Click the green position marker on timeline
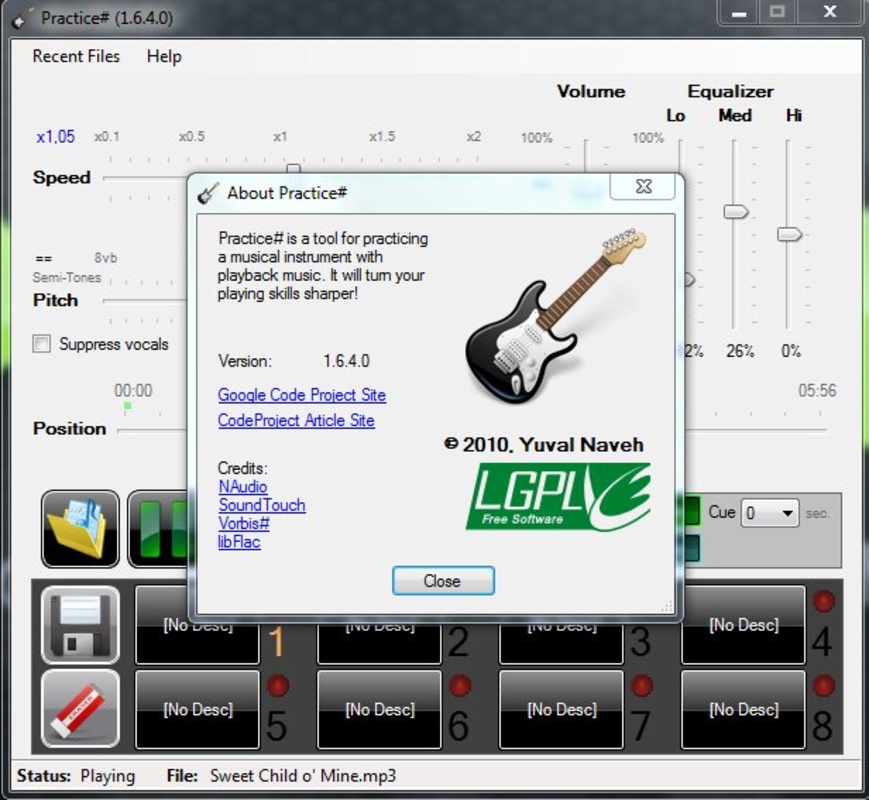Image resolution: width=869 pixels, height=800 pixels. click(x=128, y=406)
